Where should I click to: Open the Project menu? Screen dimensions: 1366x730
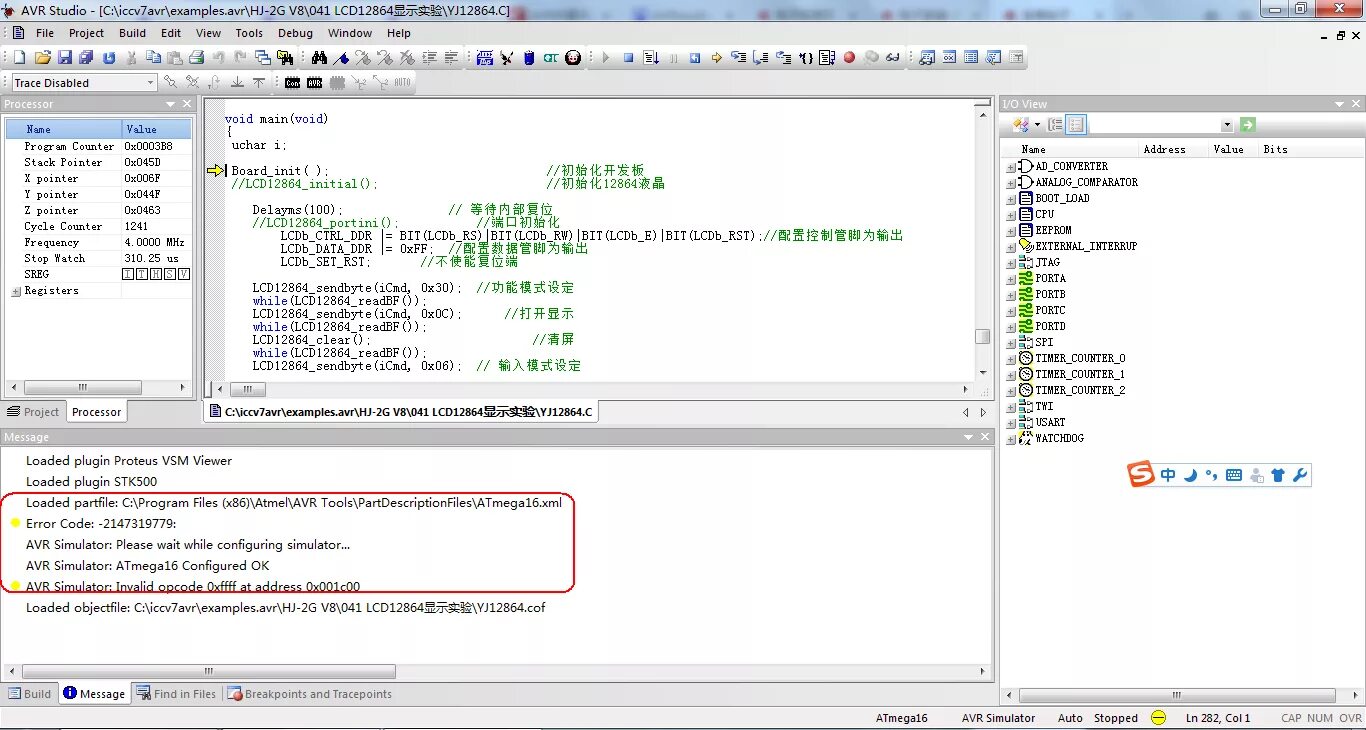click(86, 33)
